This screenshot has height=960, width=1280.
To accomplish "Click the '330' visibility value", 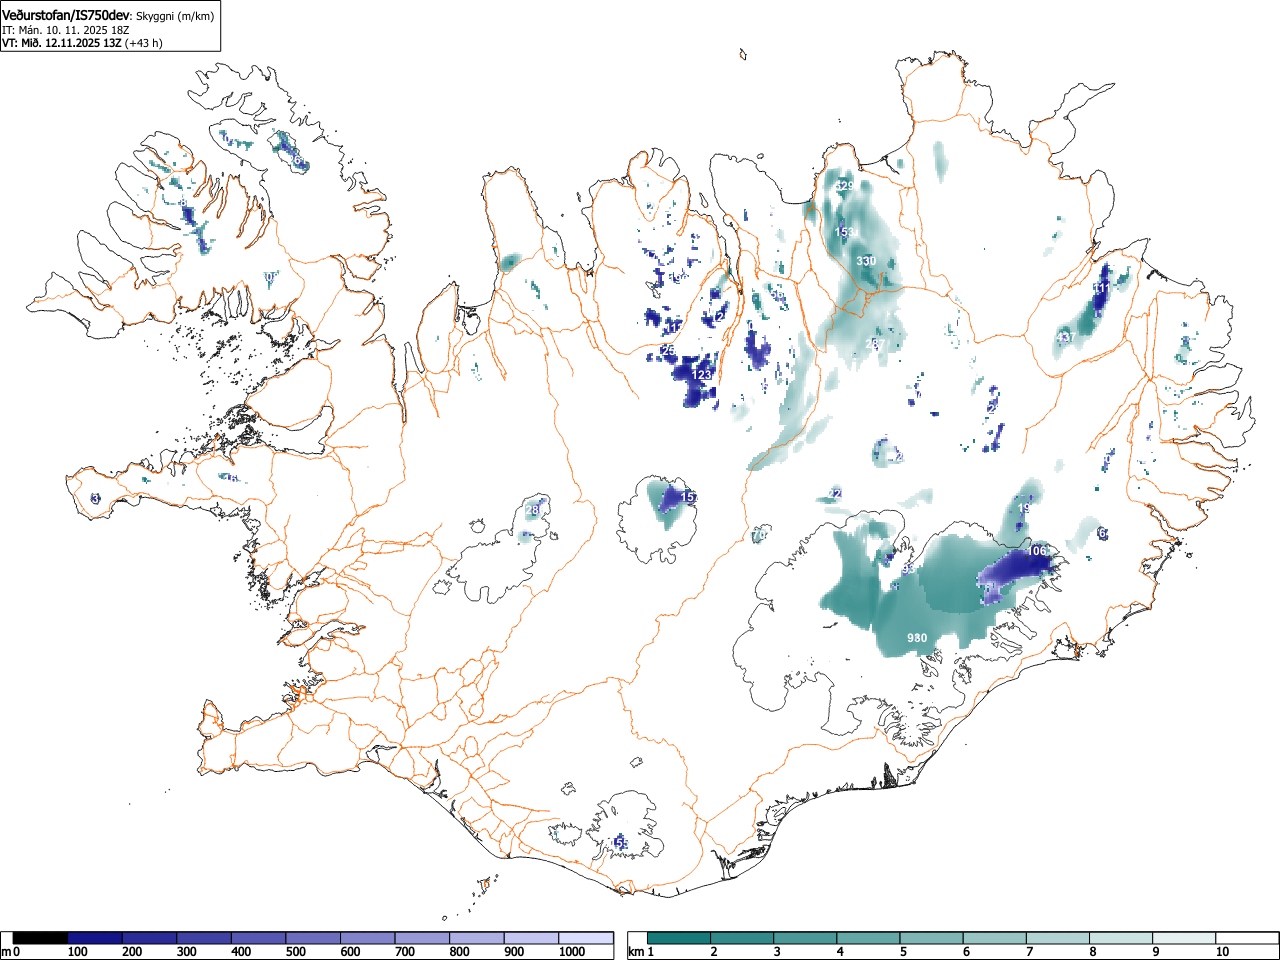I will 866,261.
